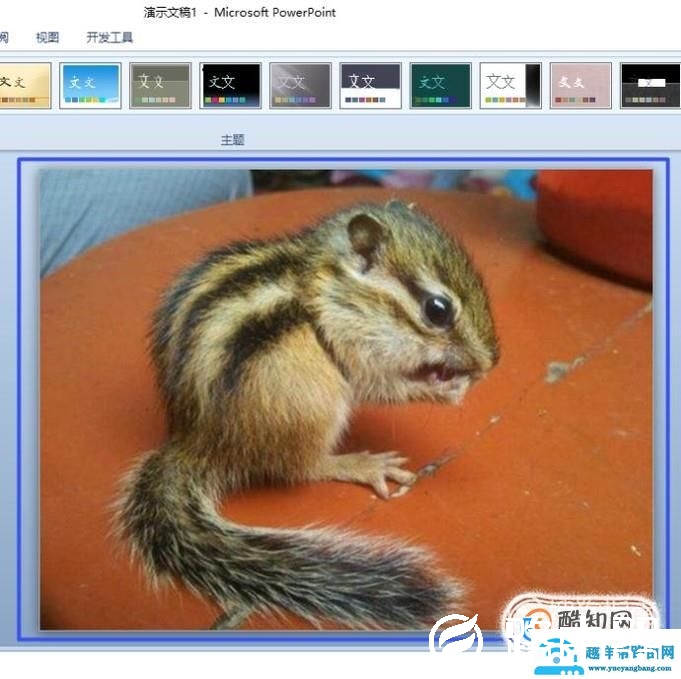Apply the black theme with colorful dots
Viewport: 681px width, 679px height.
230,85
